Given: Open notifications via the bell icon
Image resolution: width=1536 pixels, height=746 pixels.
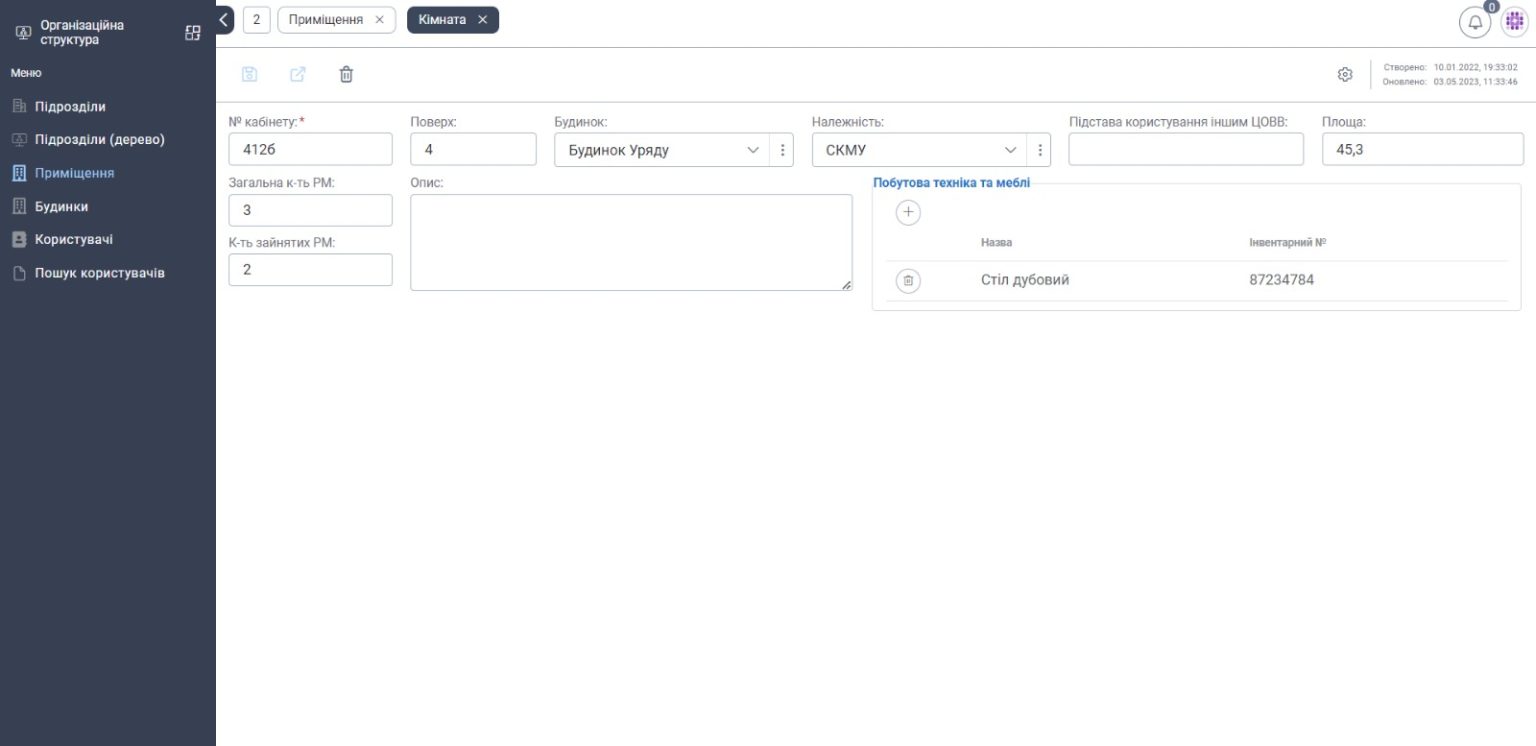Looking at the screenshot, I should [1475, 21].
